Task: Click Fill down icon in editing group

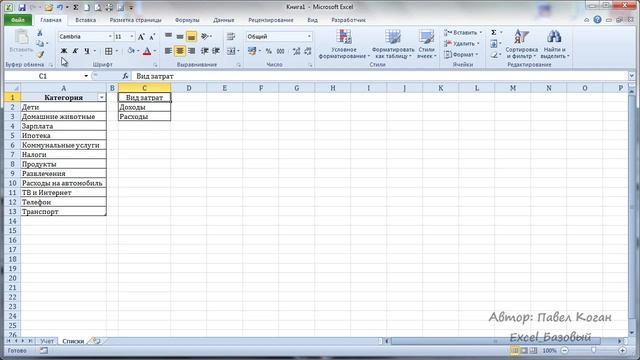Action: tap(493, 43)
